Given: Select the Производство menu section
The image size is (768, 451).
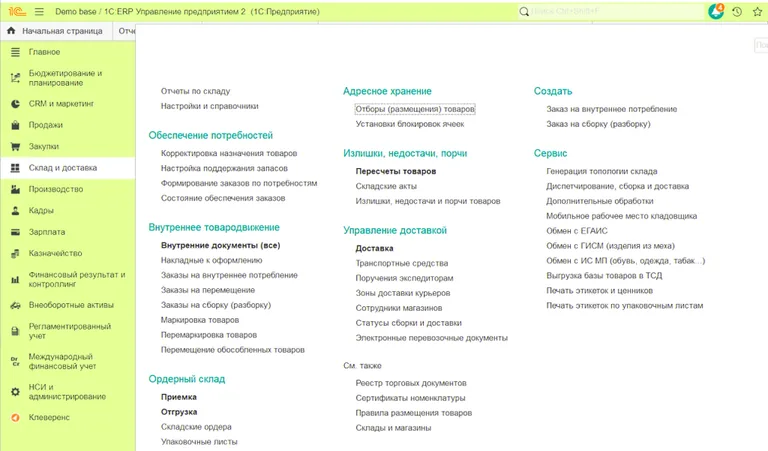Looking at the screenshot, I should (56, 189).
